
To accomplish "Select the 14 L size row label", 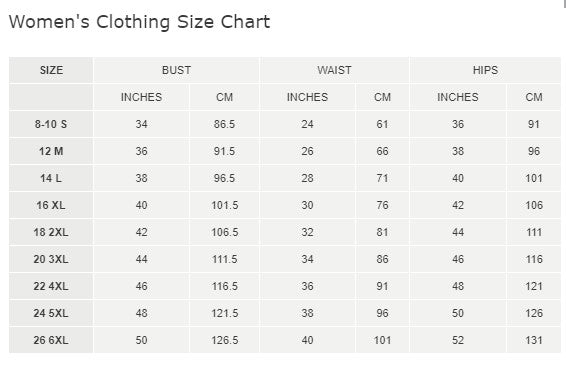I will 51,178.
